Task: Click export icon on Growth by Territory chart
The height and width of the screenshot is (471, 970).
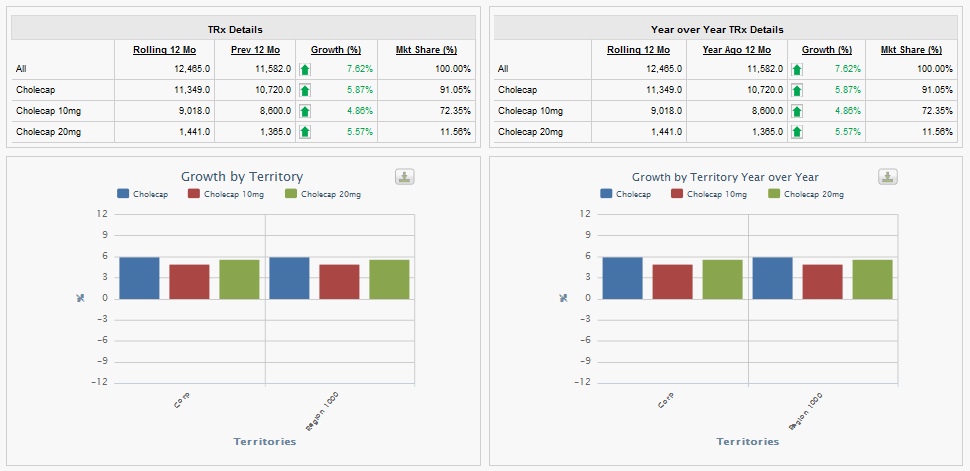Action: [x=404, y=177]
